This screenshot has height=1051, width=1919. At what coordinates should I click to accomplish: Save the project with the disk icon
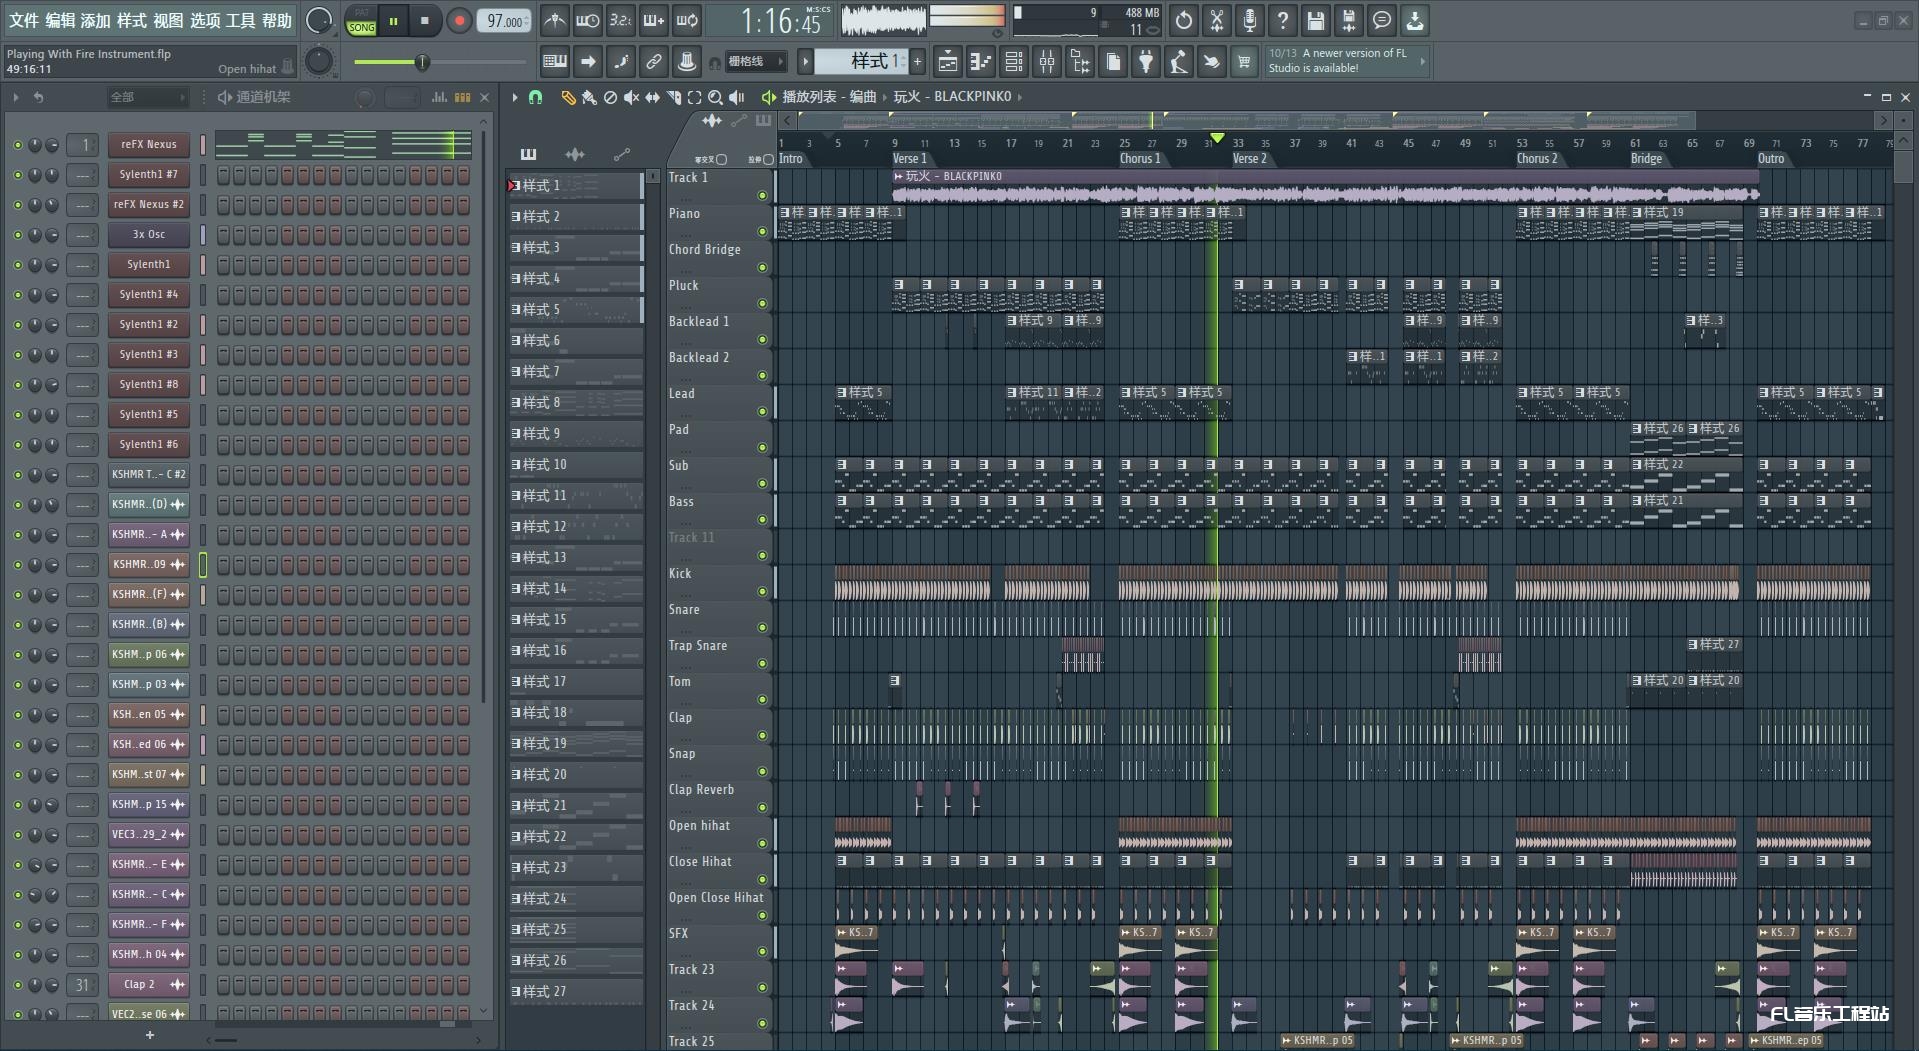coord(1316,20)
